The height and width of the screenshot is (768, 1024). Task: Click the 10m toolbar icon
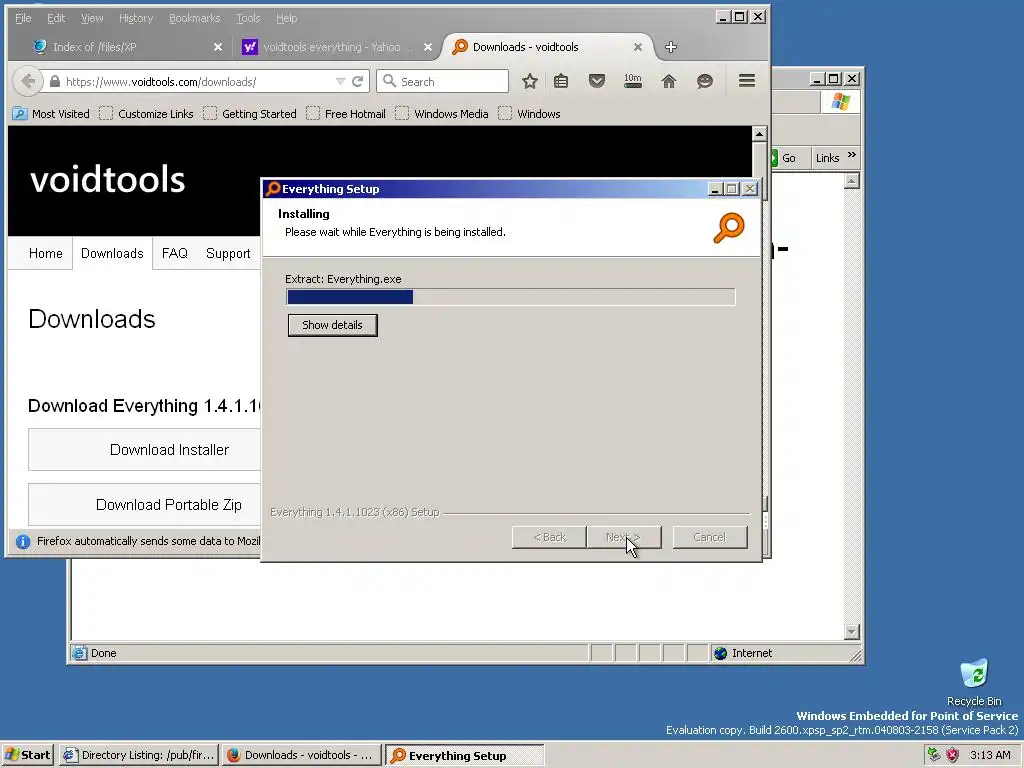coord(633,82)
